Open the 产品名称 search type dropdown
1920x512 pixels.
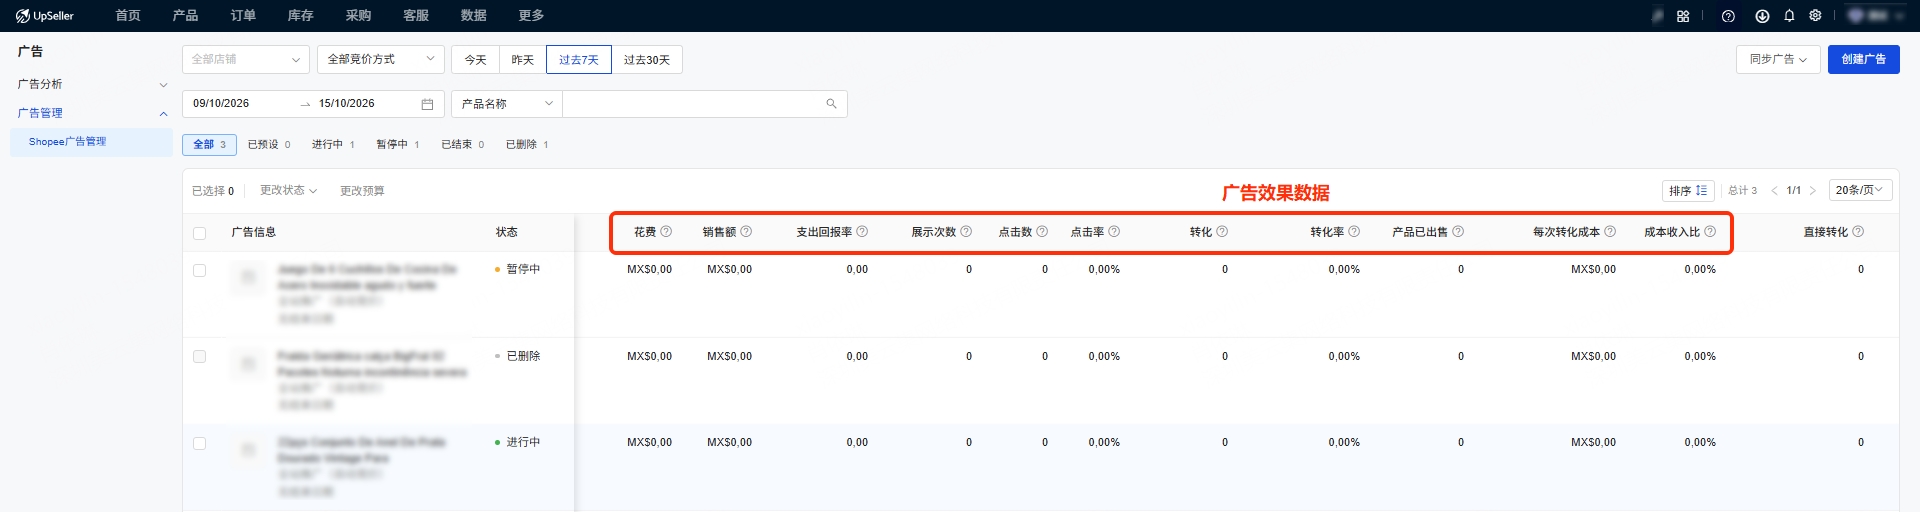507,104
